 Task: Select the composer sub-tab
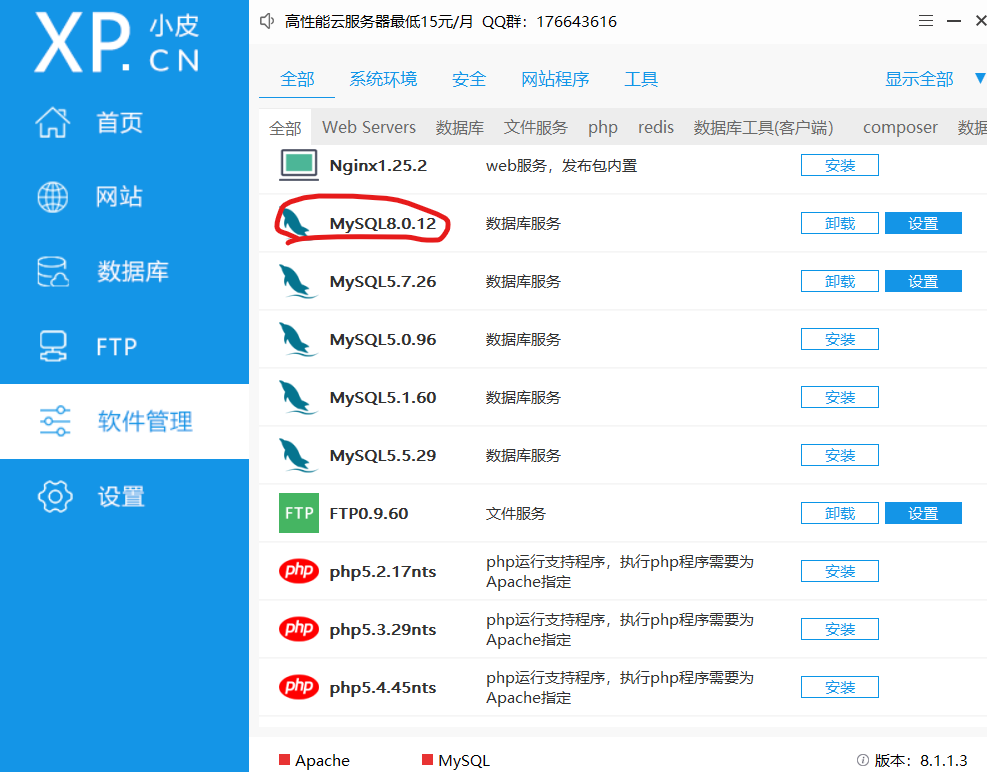click(900, 127)
